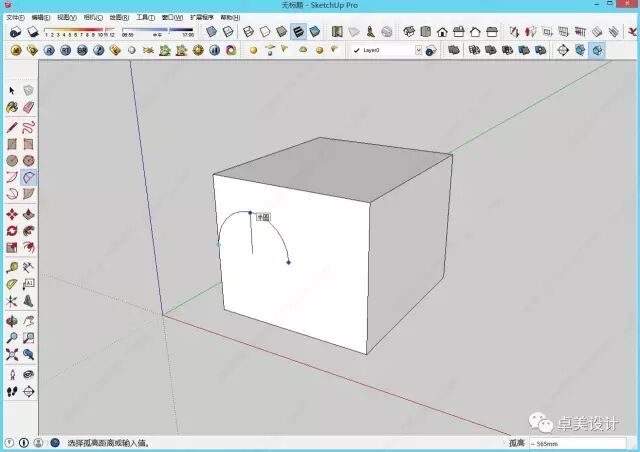Select the Rectangle tool
Viewport: 640px width, 452px height.
pyautogui.click(x=12, y=144)
